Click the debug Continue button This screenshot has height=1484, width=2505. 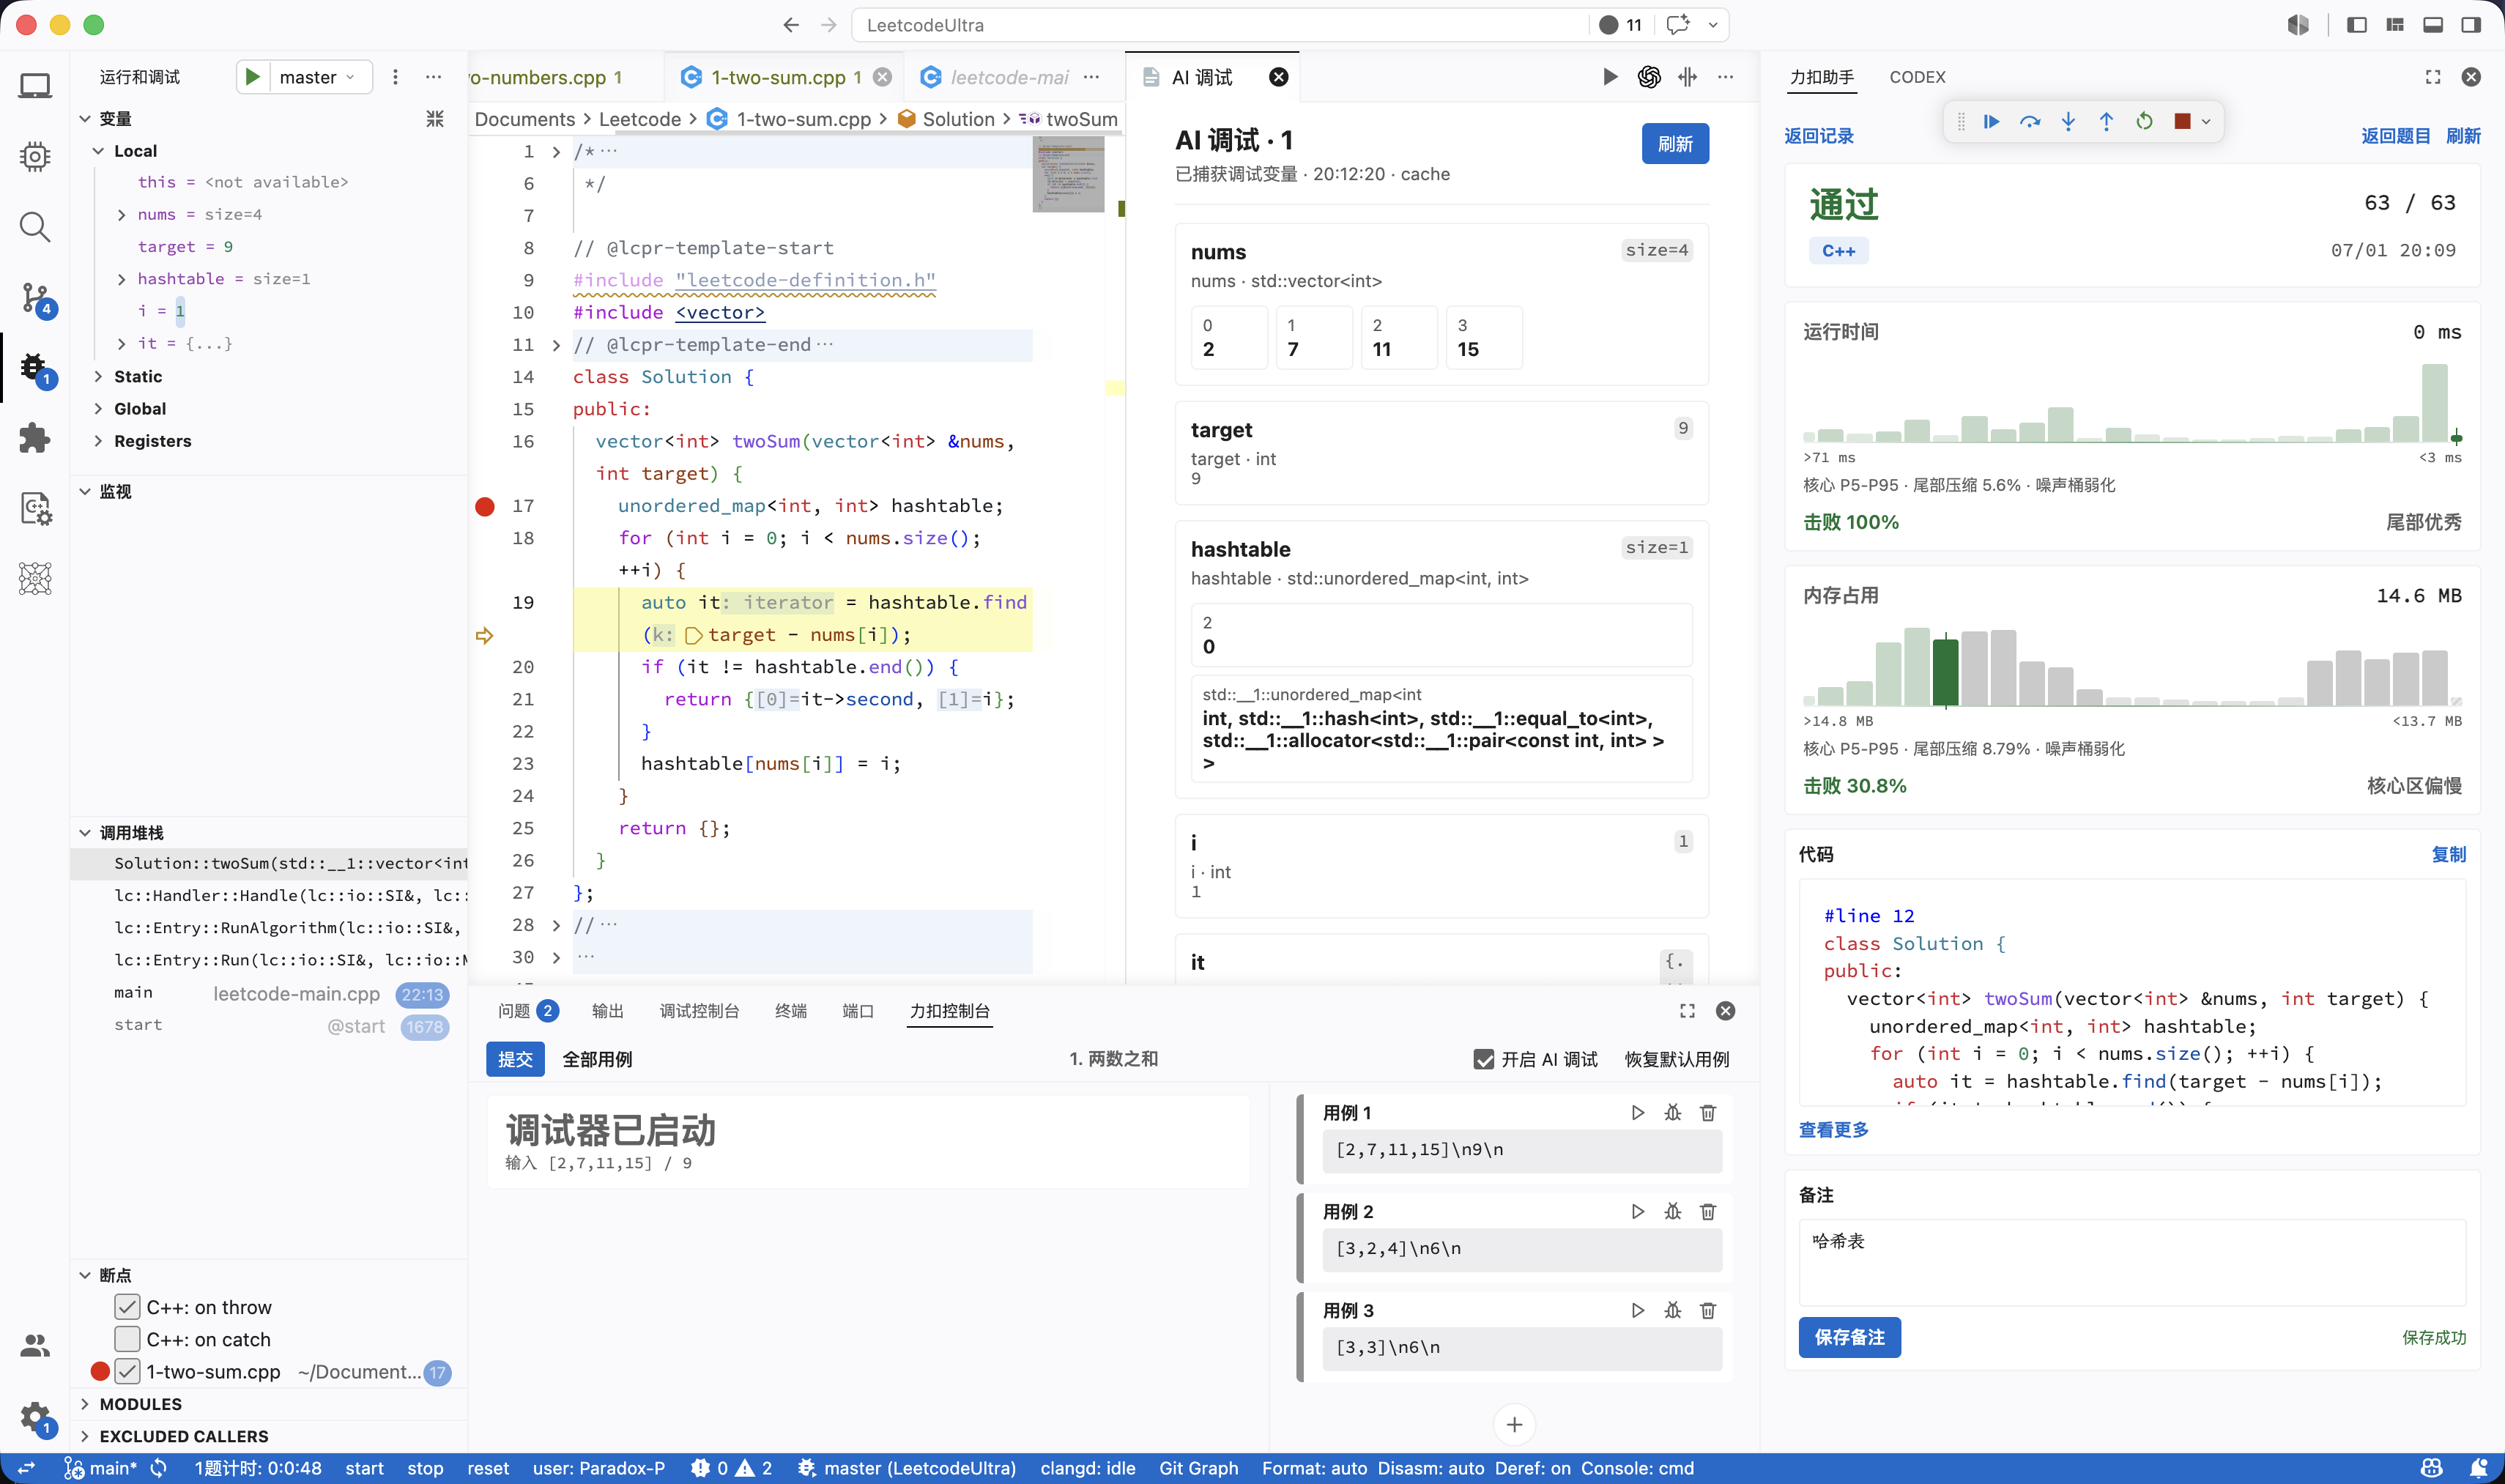tap(1991, 122)
